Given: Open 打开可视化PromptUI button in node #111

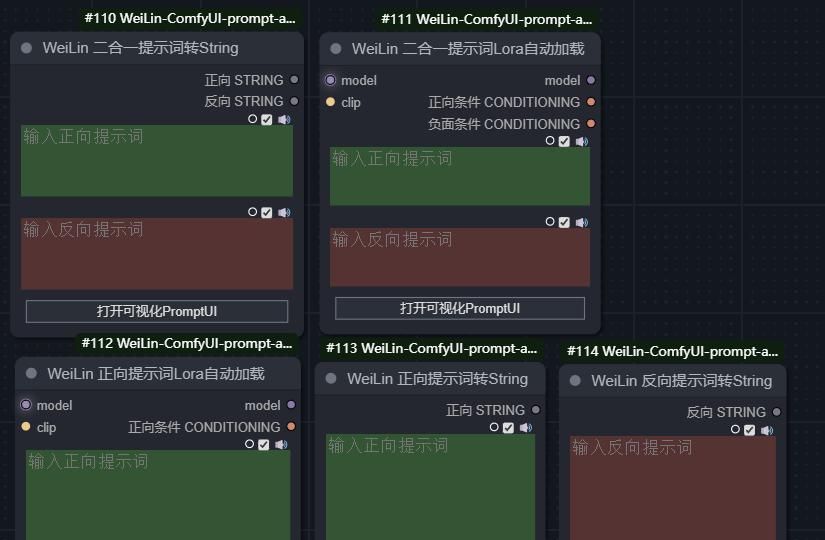Looking at the screenshot, I should (x=460, y=308).
